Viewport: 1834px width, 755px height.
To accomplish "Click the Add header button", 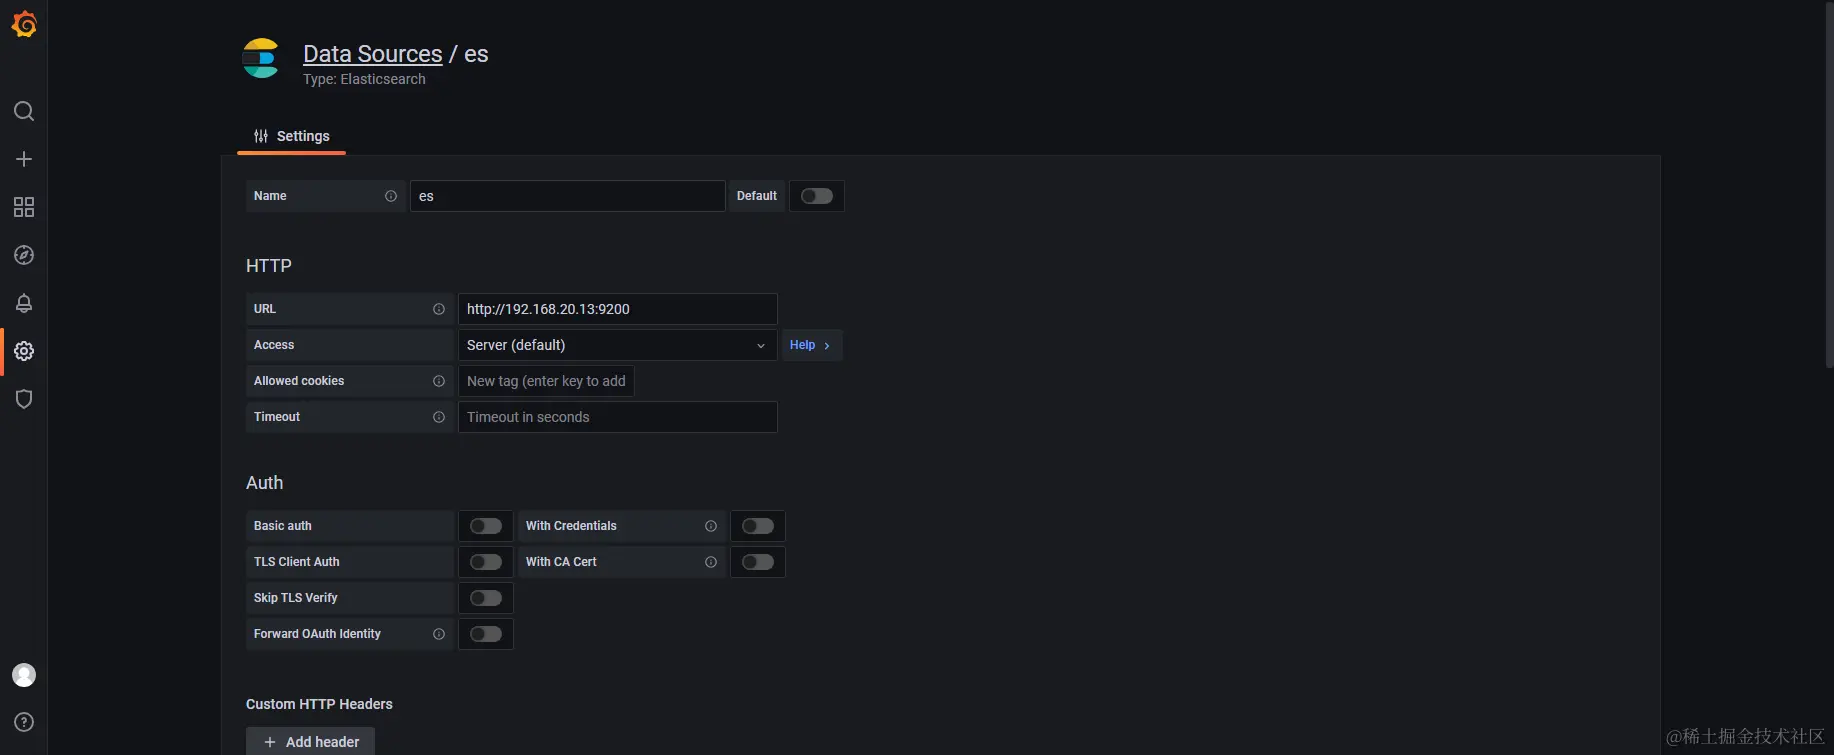I will (310, 741).
